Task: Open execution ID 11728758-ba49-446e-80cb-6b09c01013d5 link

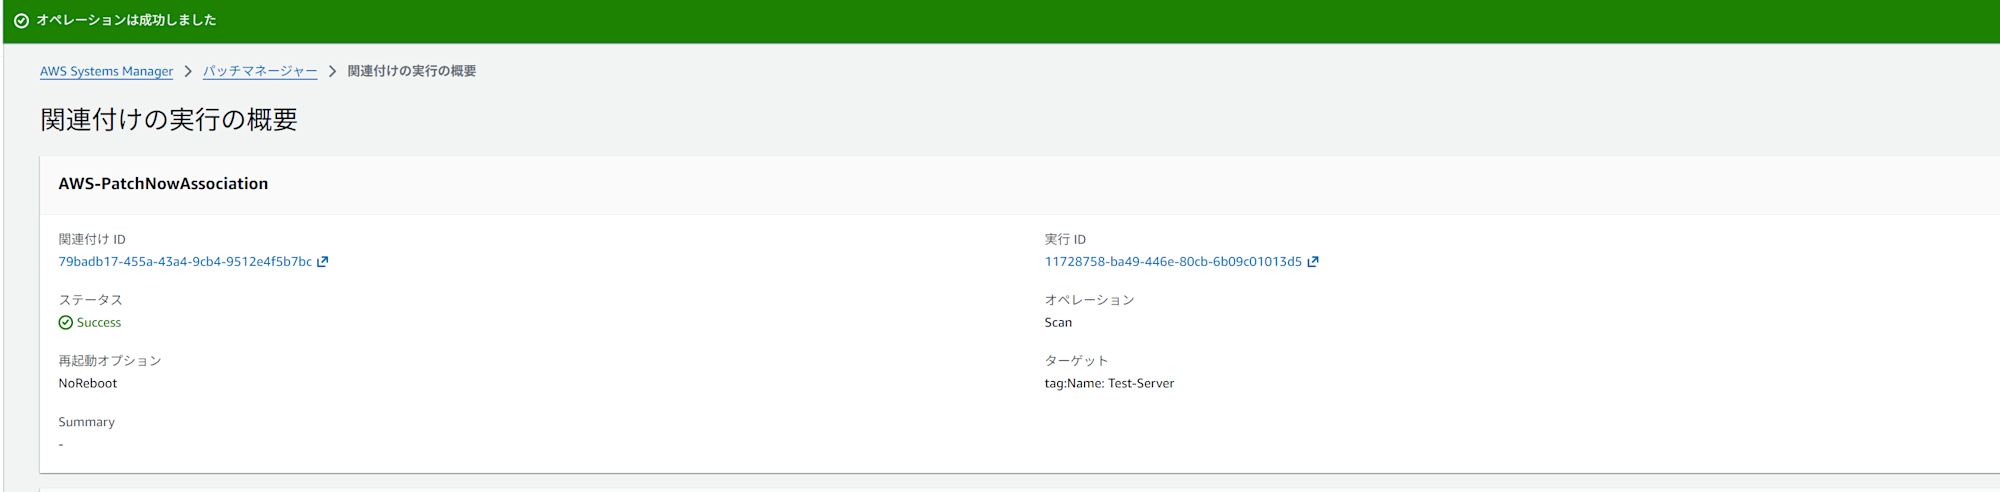Action: pyautogui.click(x=1173, y=262)
